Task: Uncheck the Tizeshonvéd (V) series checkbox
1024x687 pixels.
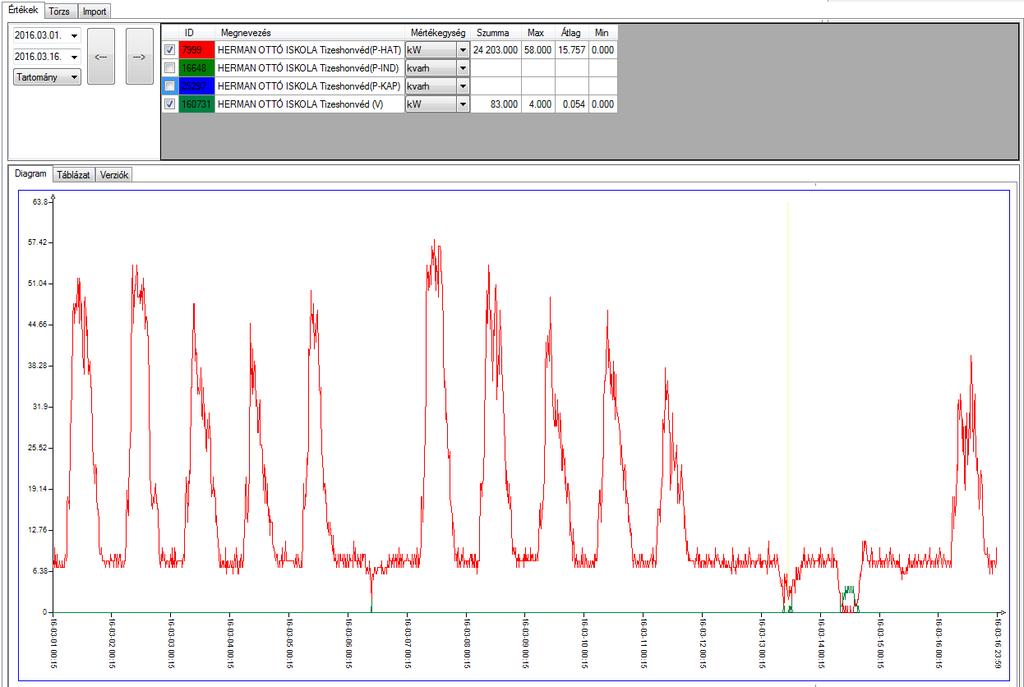Action: coord(170,104)
